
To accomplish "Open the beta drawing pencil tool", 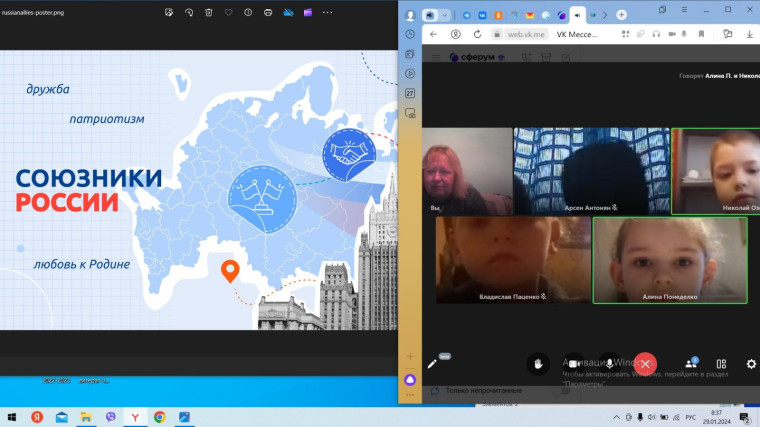I will [x=432, y=364].
